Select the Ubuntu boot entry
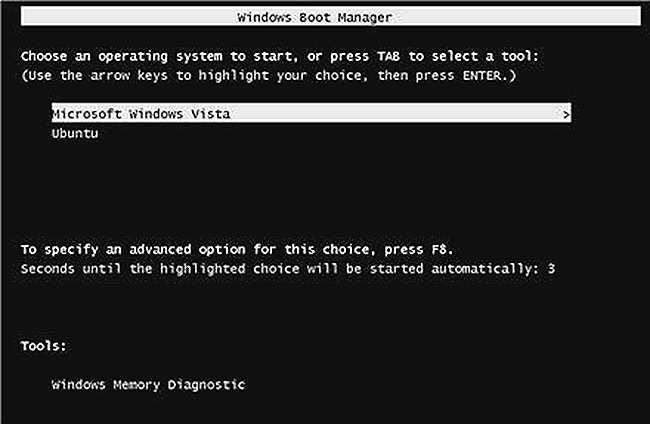The height and width of the screenshot is (424, 650). pyautogui.click(x=75, y=132)
